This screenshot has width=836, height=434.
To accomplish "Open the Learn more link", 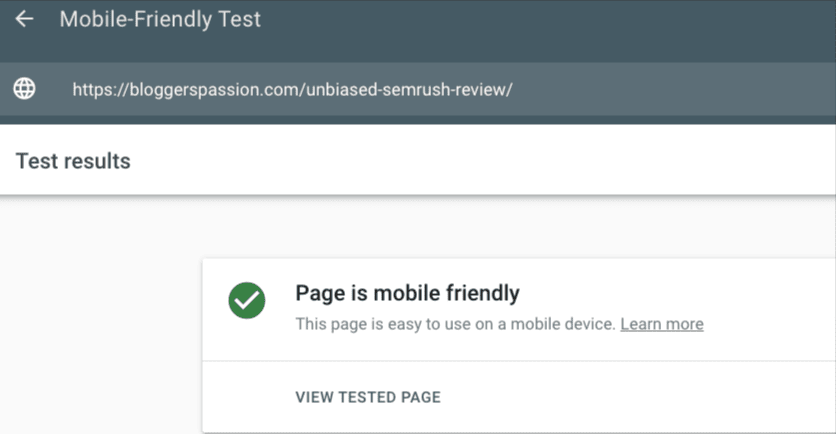I will [662, 324].
